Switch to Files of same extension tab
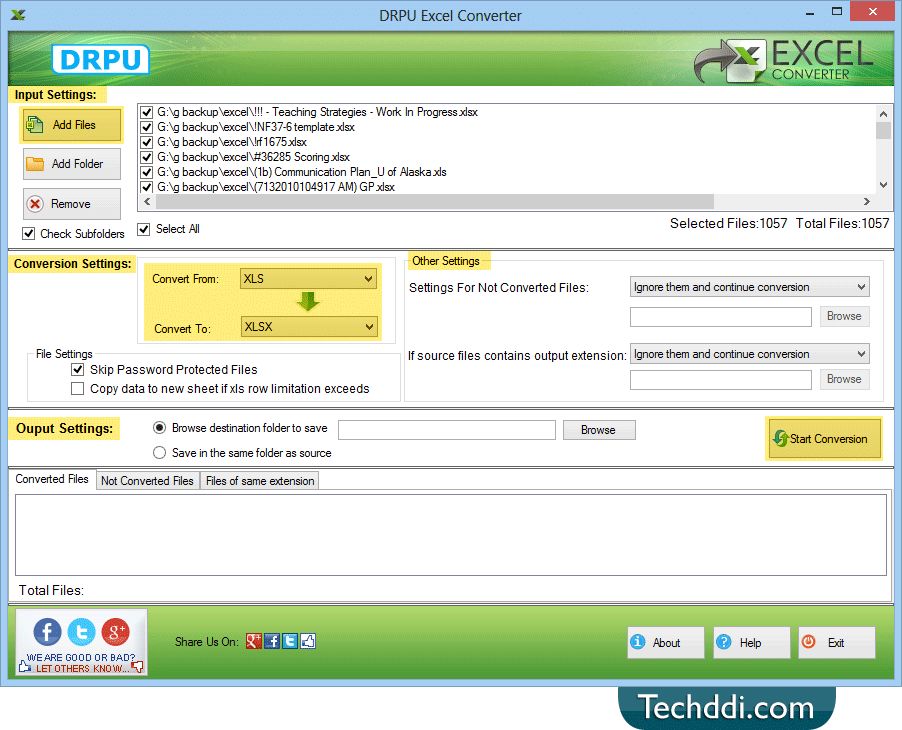The image size is (902, 730). [x=260, y=481]
